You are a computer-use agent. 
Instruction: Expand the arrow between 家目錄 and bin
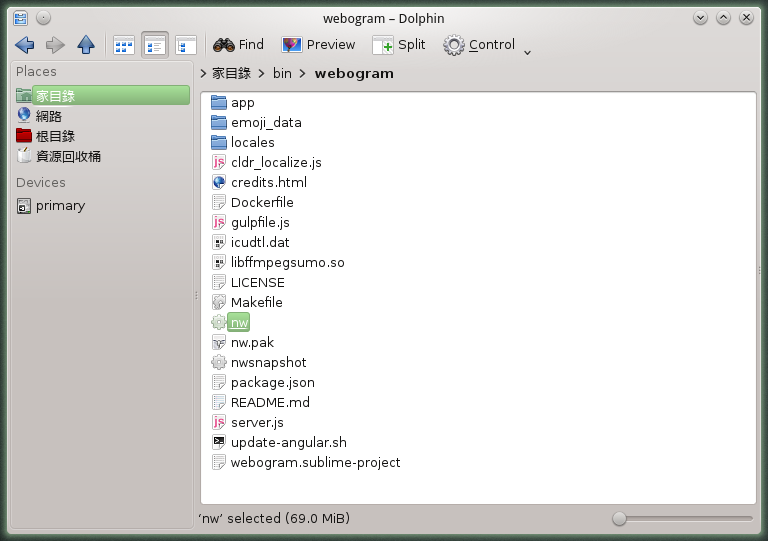(262, 73)
